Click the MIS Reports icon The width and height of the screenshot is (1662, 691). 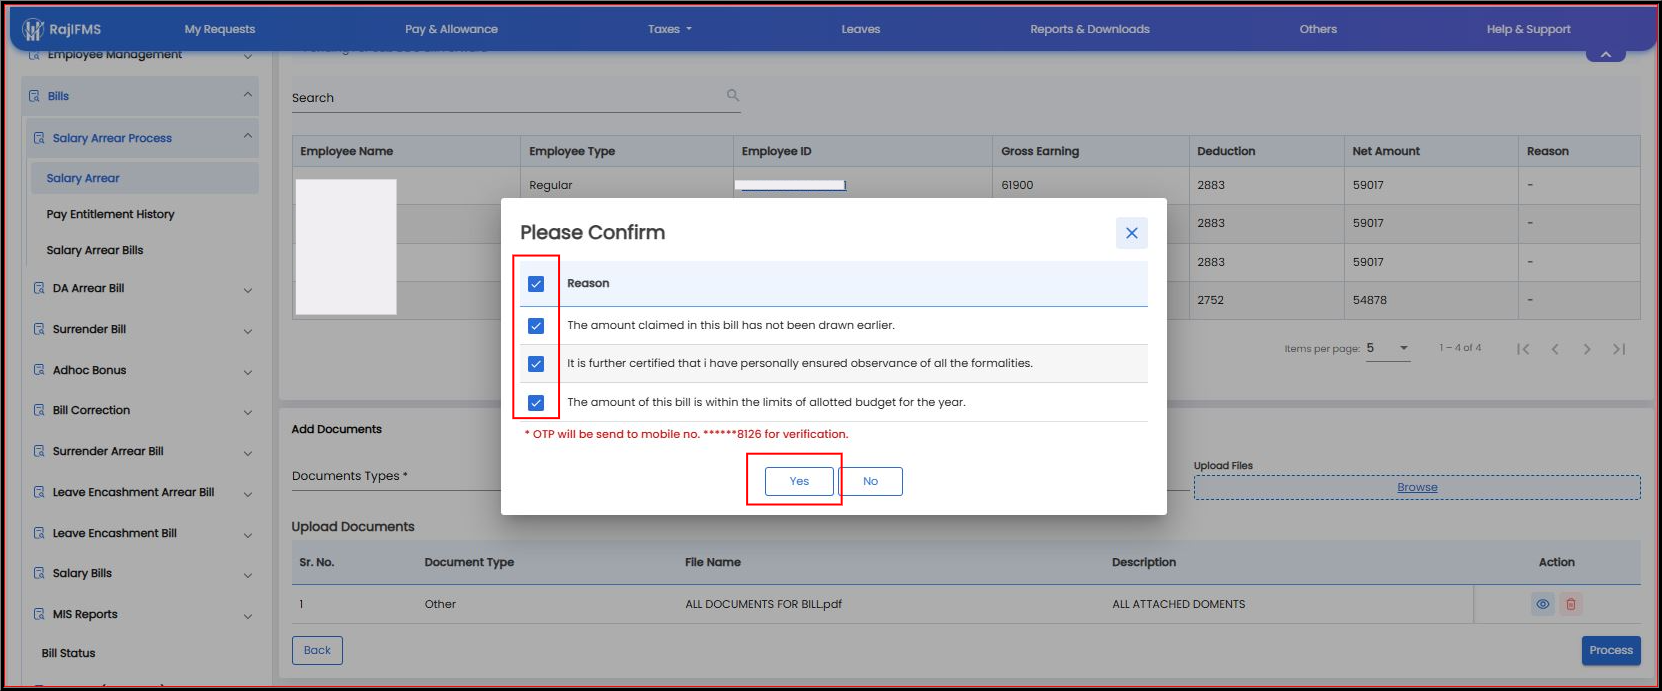point(39,614)
